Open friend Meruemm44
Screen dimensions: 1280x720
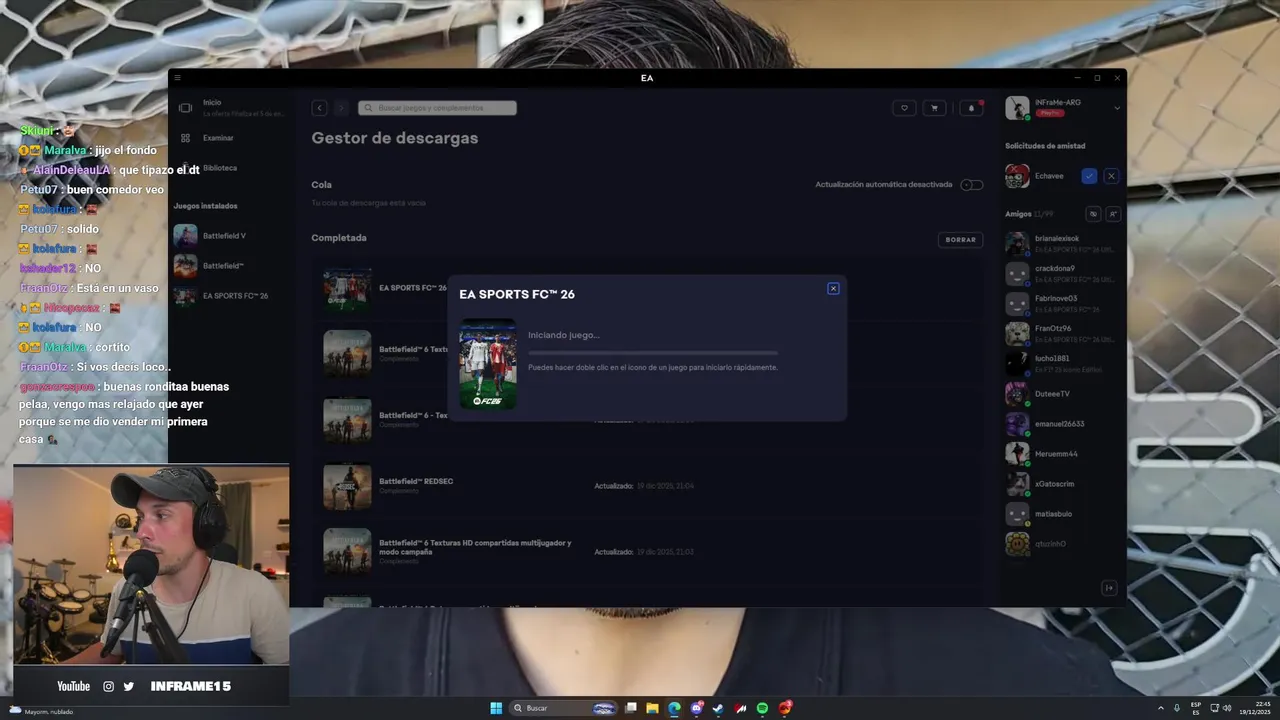[x=1062, y=454]
